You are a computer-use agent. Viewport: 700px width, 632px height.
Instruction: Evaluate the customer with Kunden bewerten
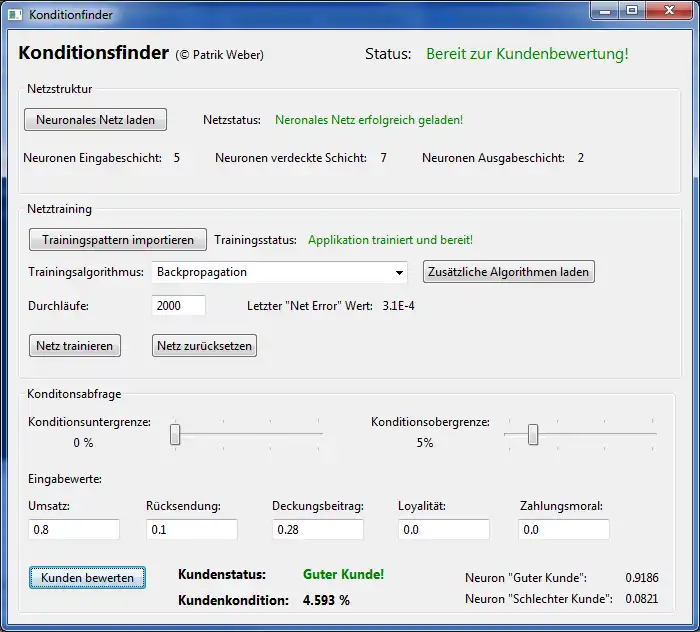coord(88,578)
